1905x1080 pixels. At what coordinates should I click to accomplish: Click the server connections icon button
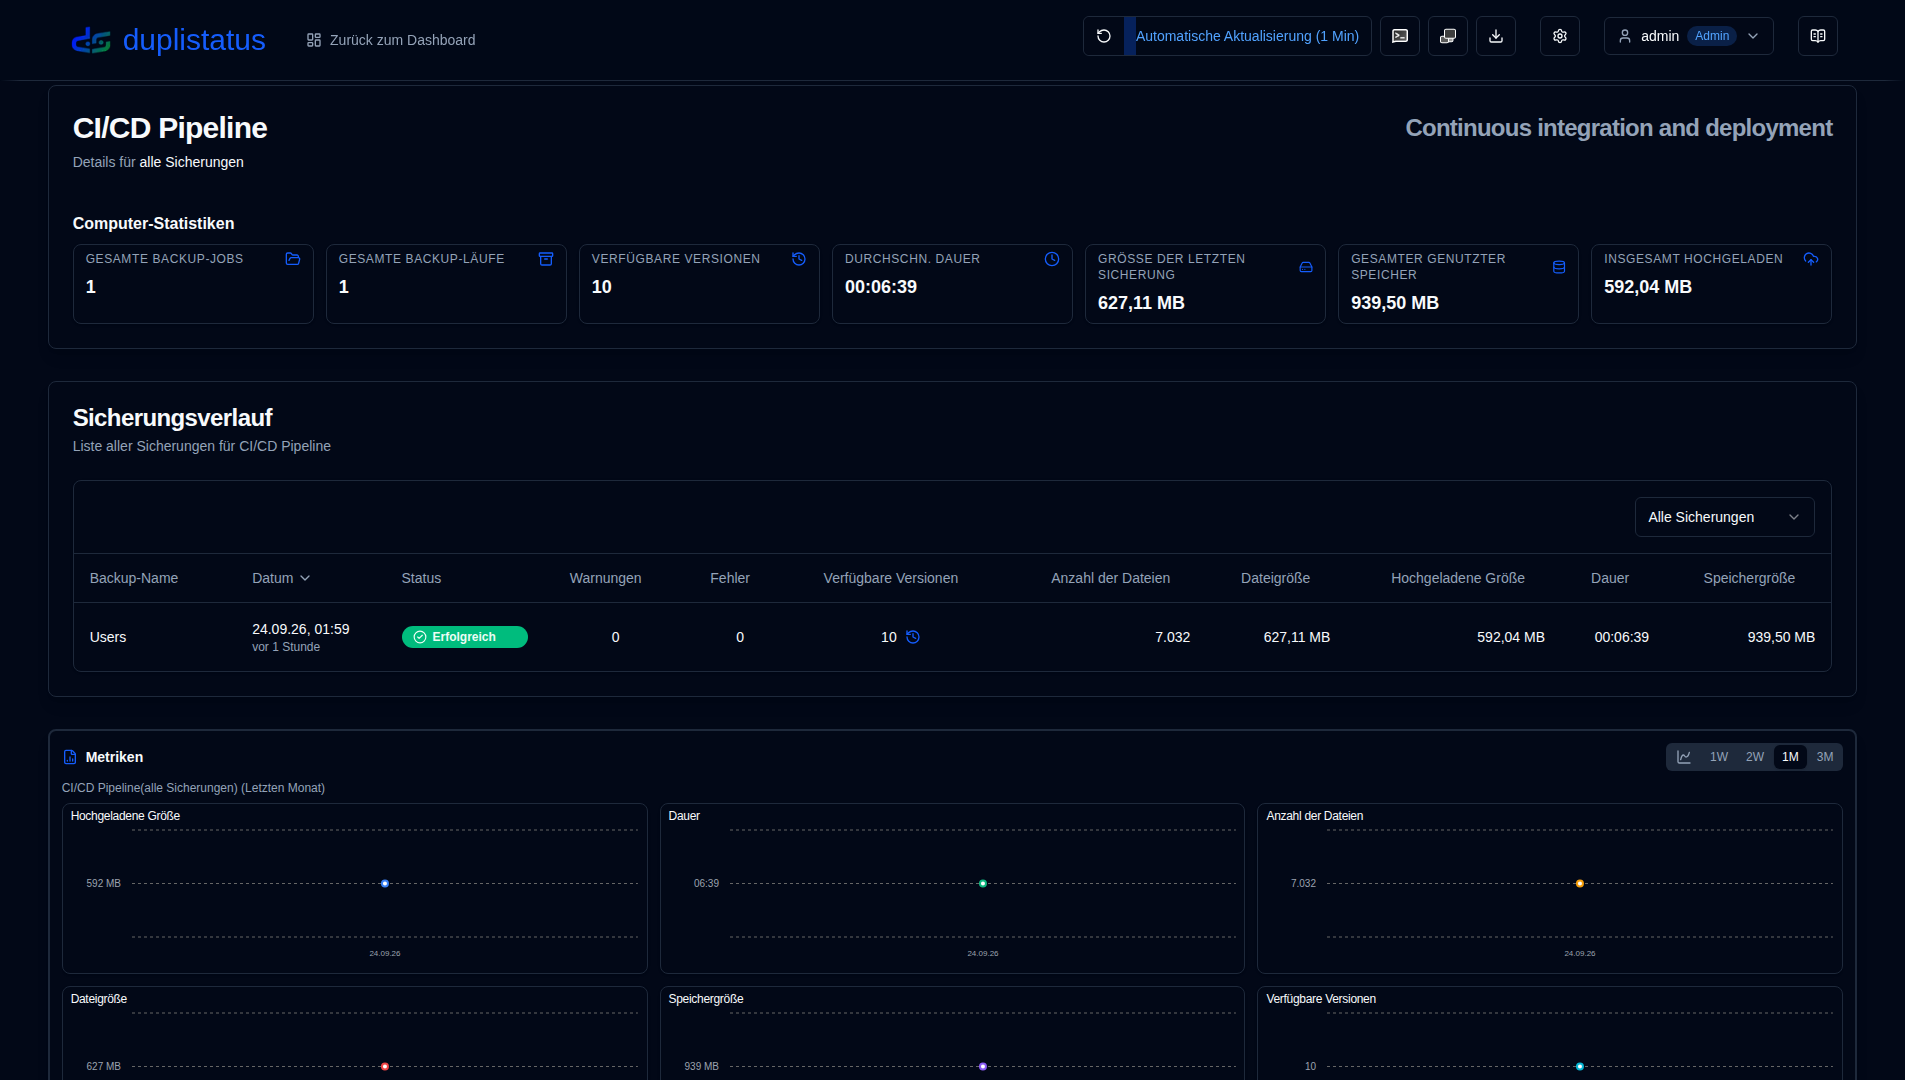[1448, 36]
